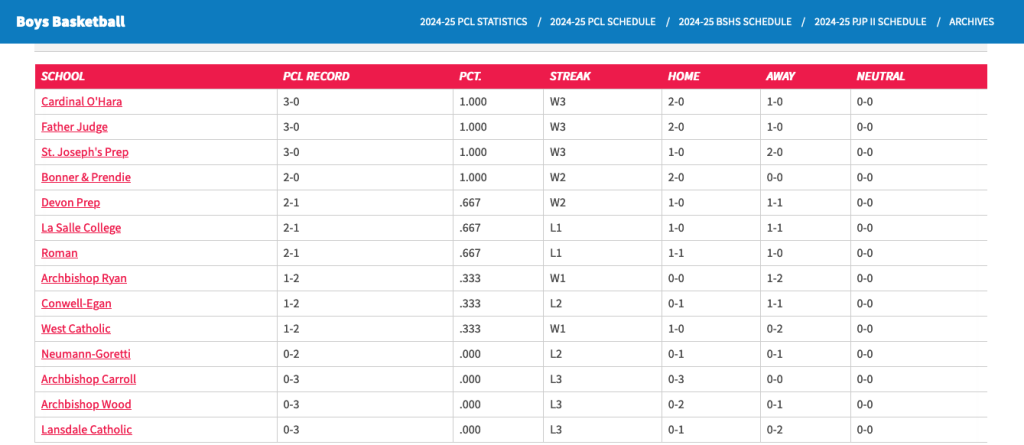This screenshot has width=1024, height=445.
Task: View the 2024-25 PJP II Schedule
Action: (x=869, y=22)
